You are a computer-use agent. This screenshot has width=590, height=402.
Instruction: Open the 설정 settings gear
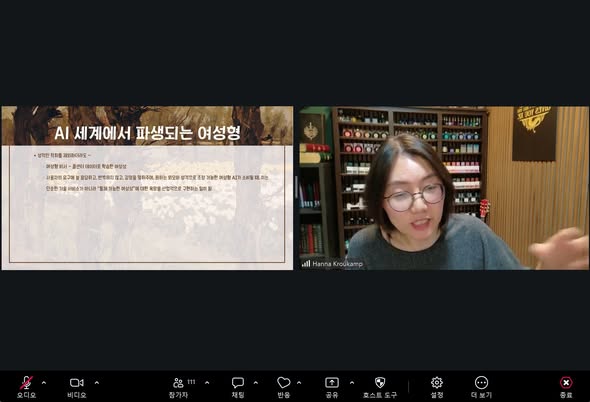pyautogui.click(x=437, y=387)
